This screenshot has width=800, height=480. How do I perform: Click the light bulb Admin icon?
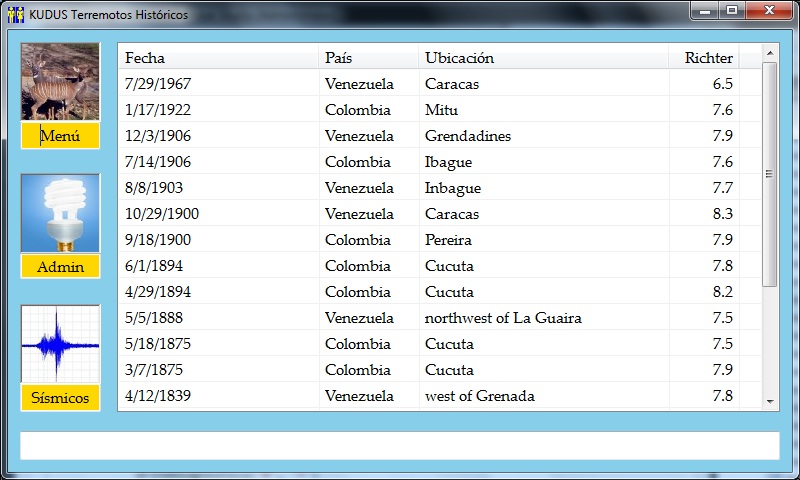coord(60,213)
